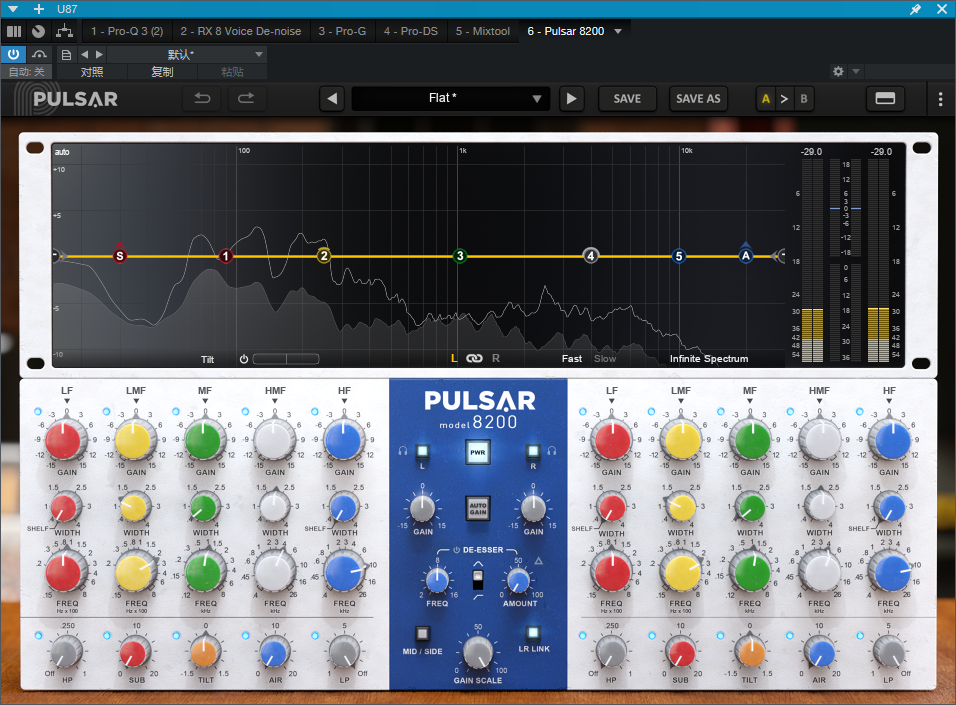Click the right HF band triangle marker
This screenshot has height=705, width=956.
[889, 401]
